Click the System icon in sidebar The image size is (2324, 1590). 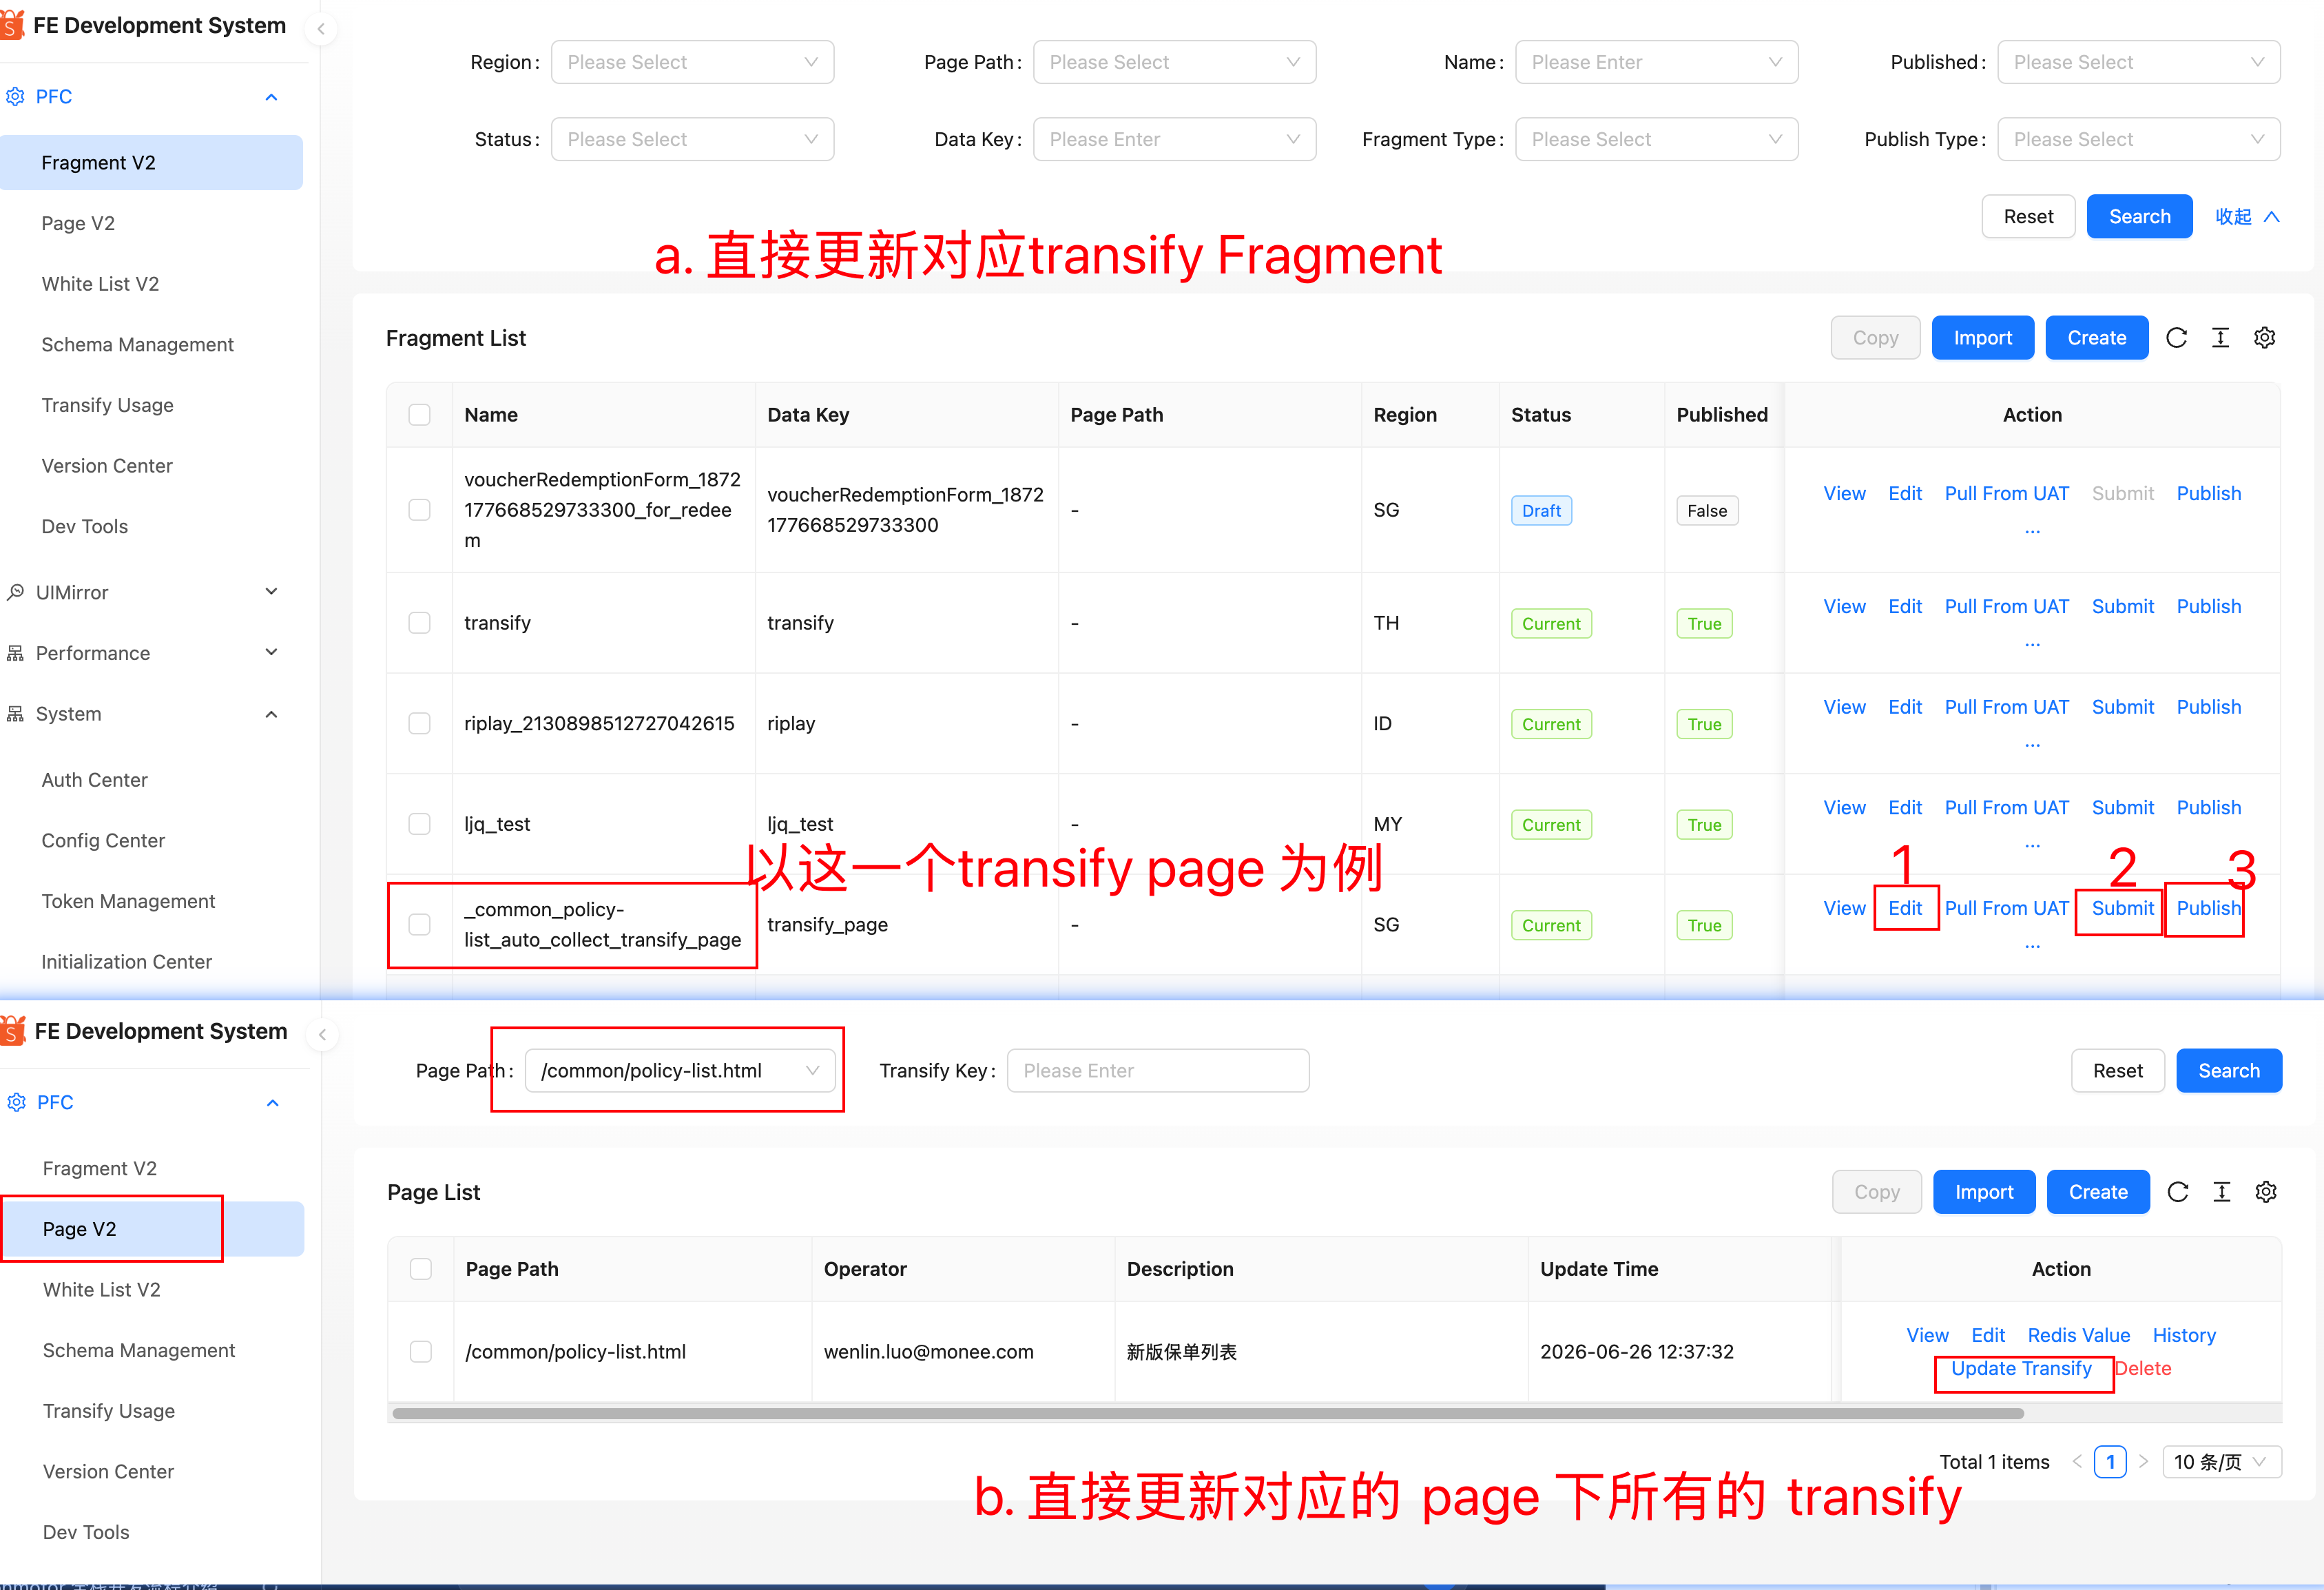(16, 714)
